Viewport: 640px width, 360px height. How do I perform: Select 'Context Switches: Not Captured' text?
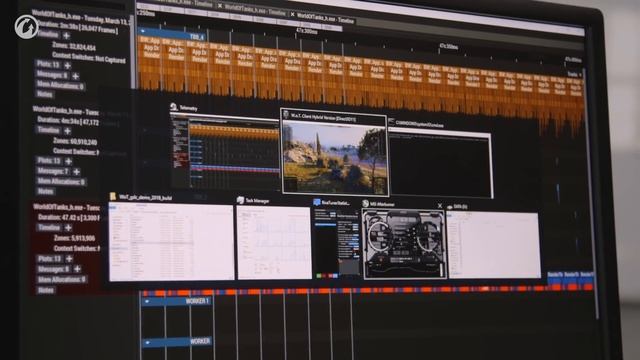click(x=89, y=58)
